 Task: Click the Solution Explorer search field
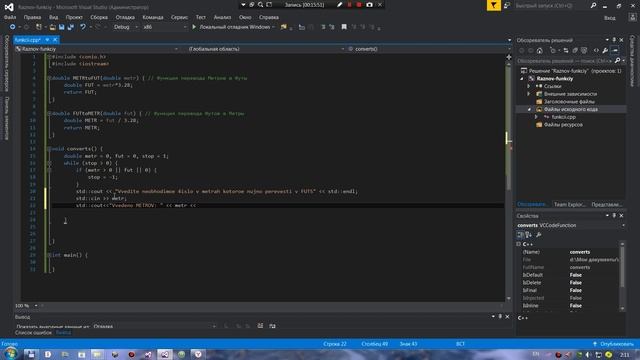pyautogui.click(x=564, y=61)
